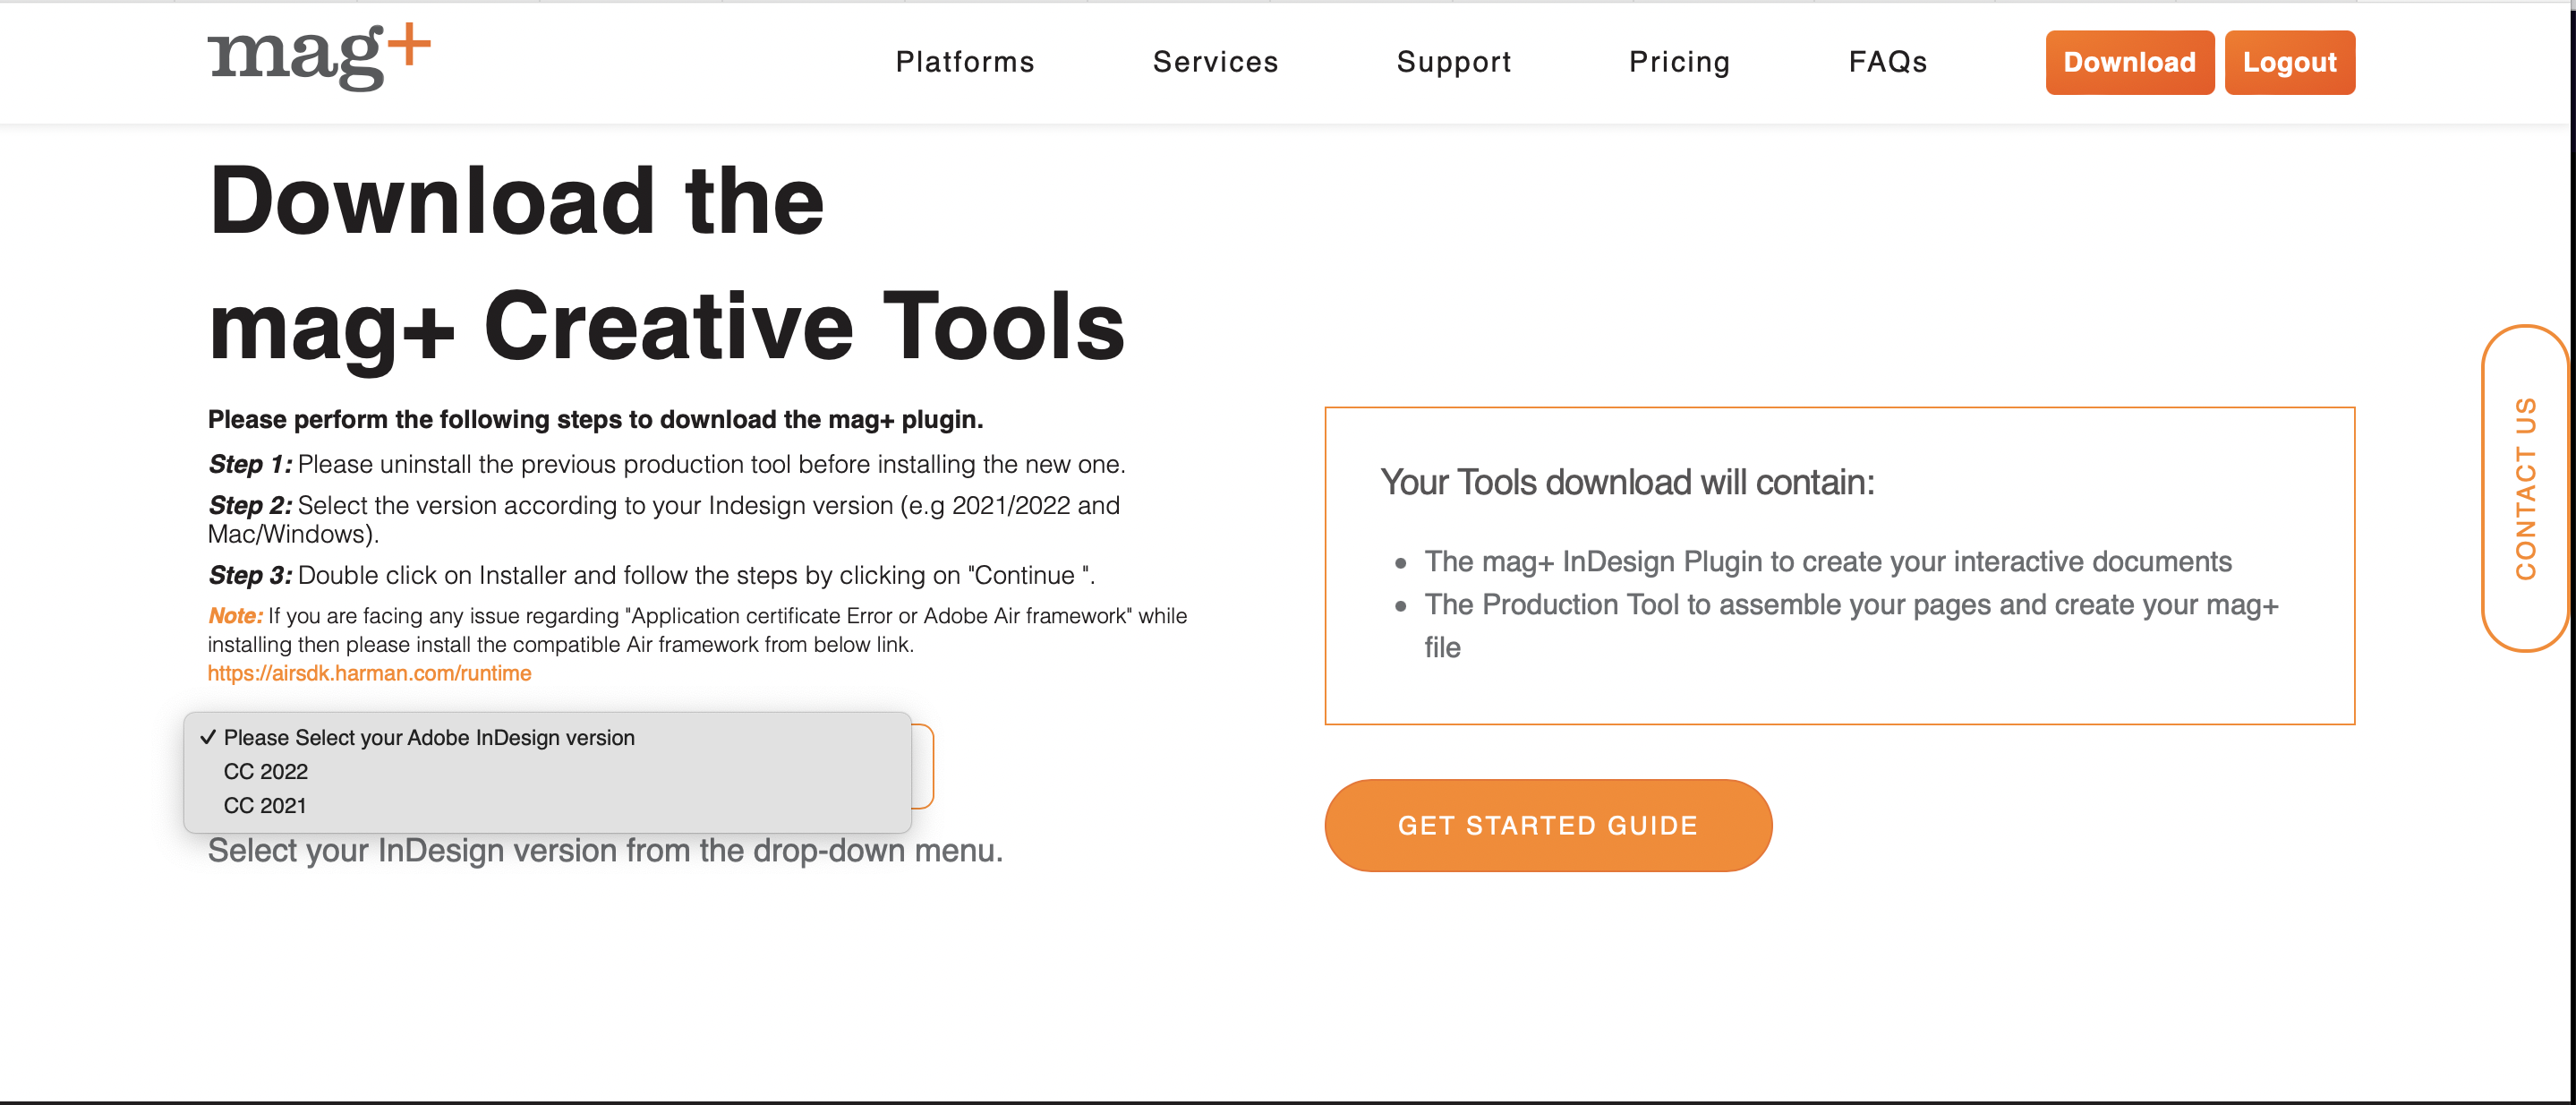Click the GET STARTED GUIDE button
The width and height of the screenshot is (2576, 1105).
[1548, 825]
